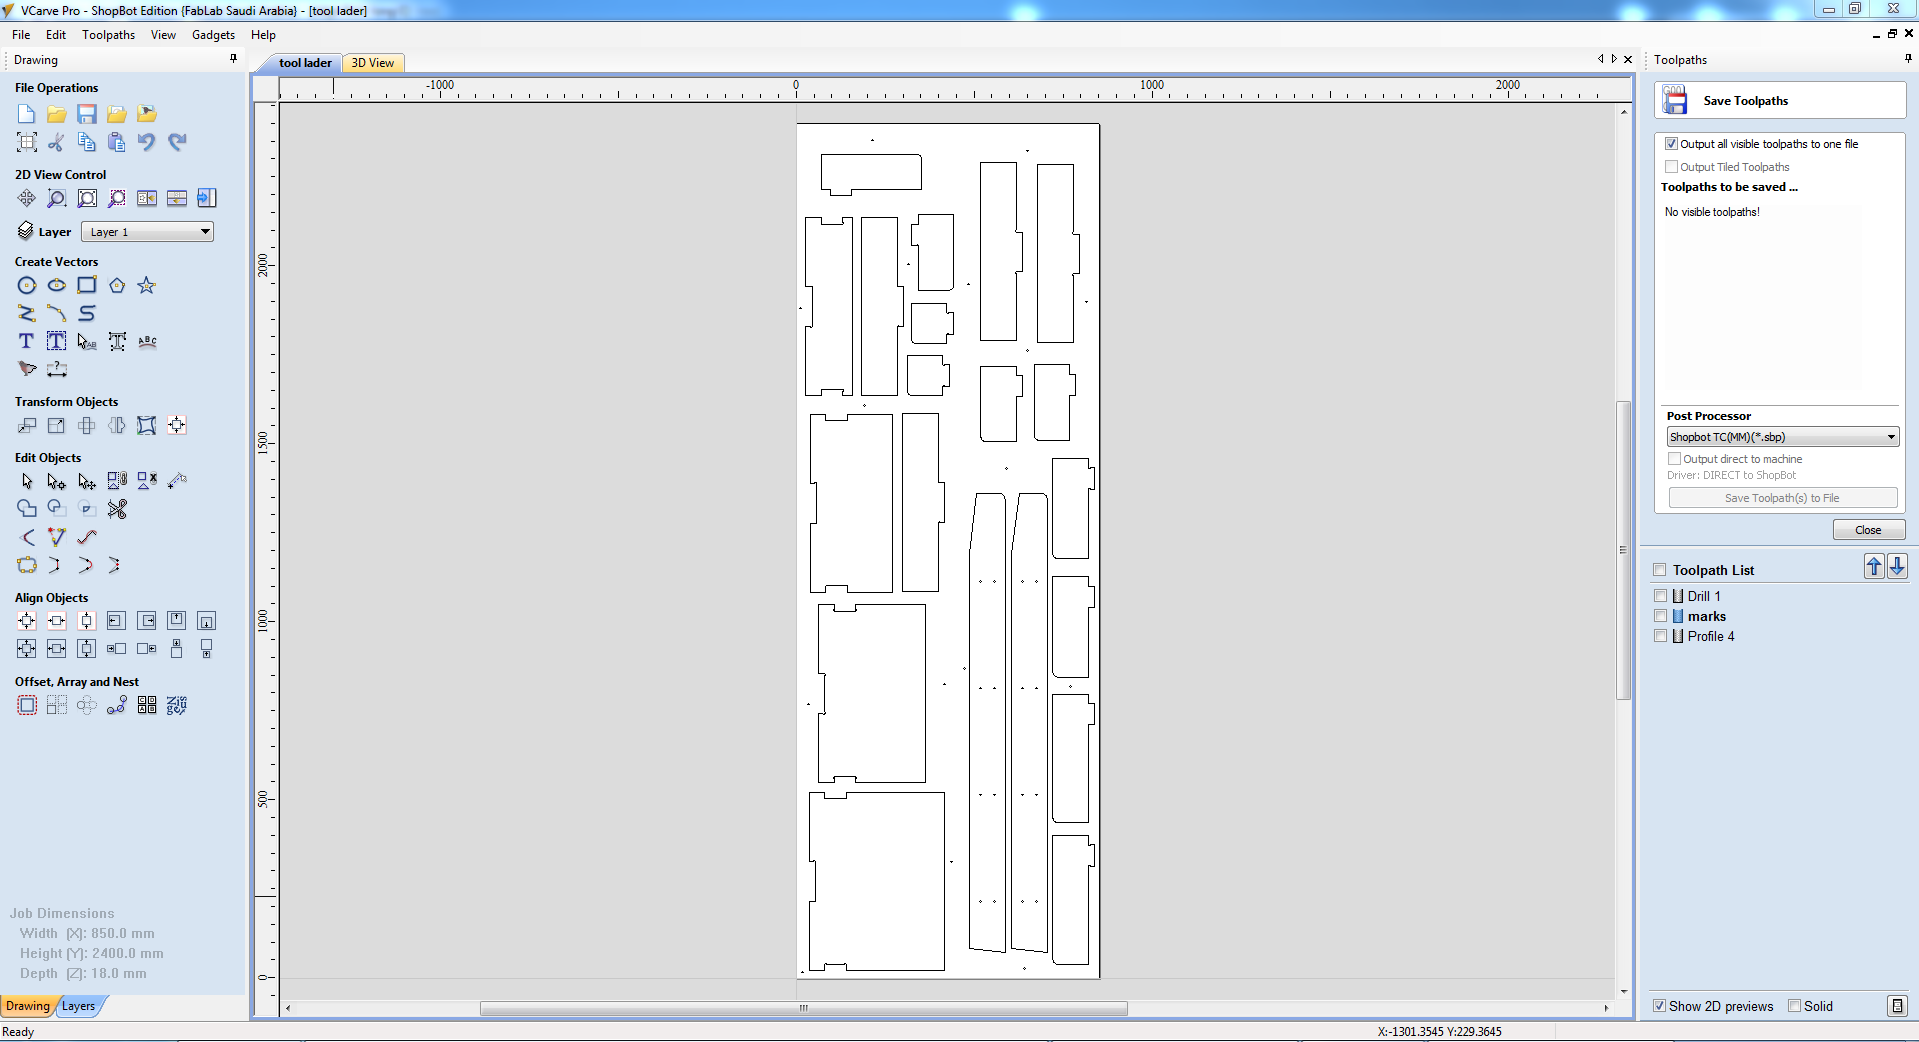
Task: Uncheck Show 2D previews
Action: [x=1659, y=1006]
